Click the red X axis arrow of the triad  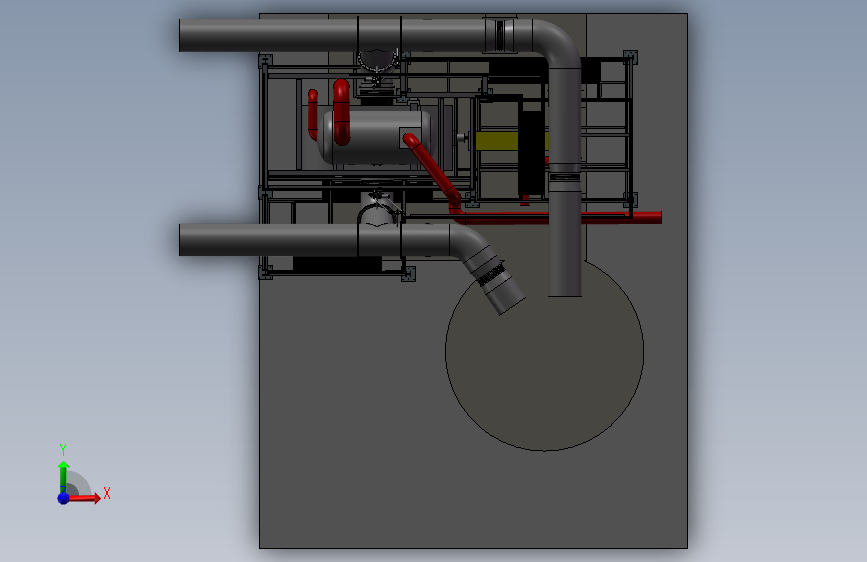click(x=84, y=498)
